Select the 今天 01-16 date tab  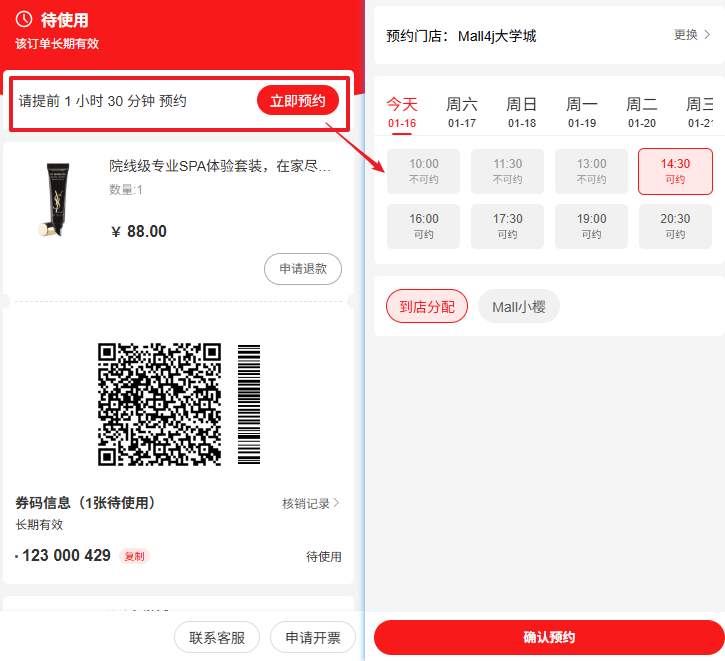pos(402,112)
